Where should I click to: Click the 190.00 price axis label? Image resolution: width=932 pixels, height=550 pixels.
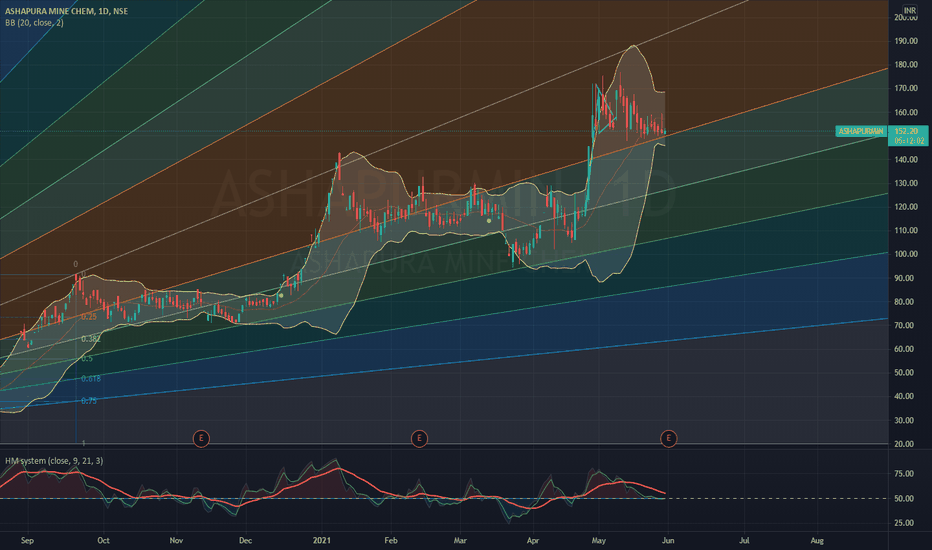pyautogui.click(x=906, y=41)
